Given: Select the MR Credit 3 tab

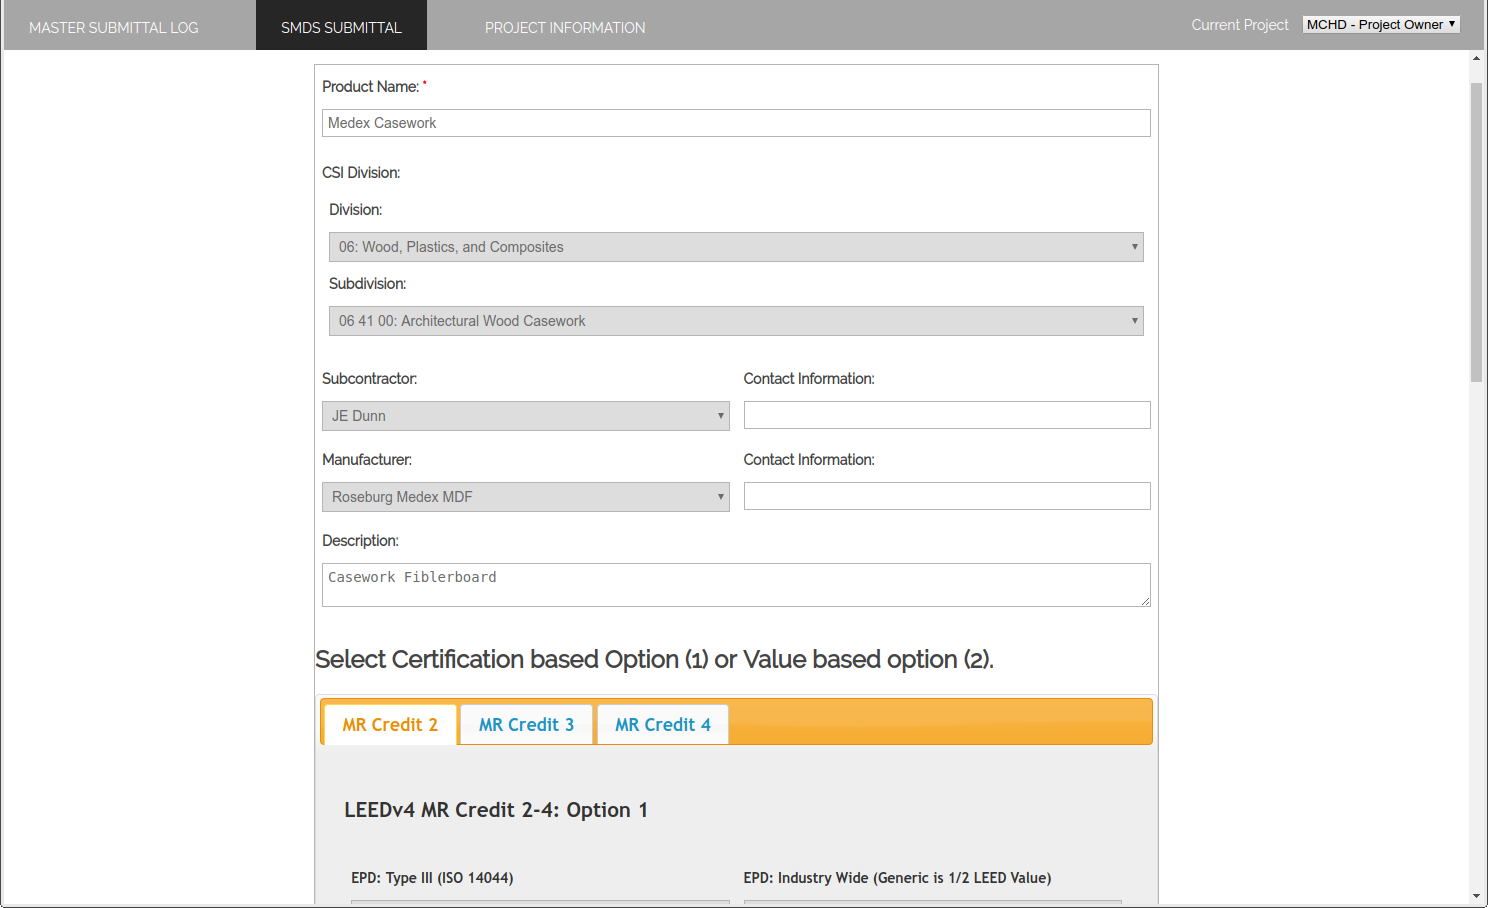Looking at the screenshot, I should coord(526,725).
